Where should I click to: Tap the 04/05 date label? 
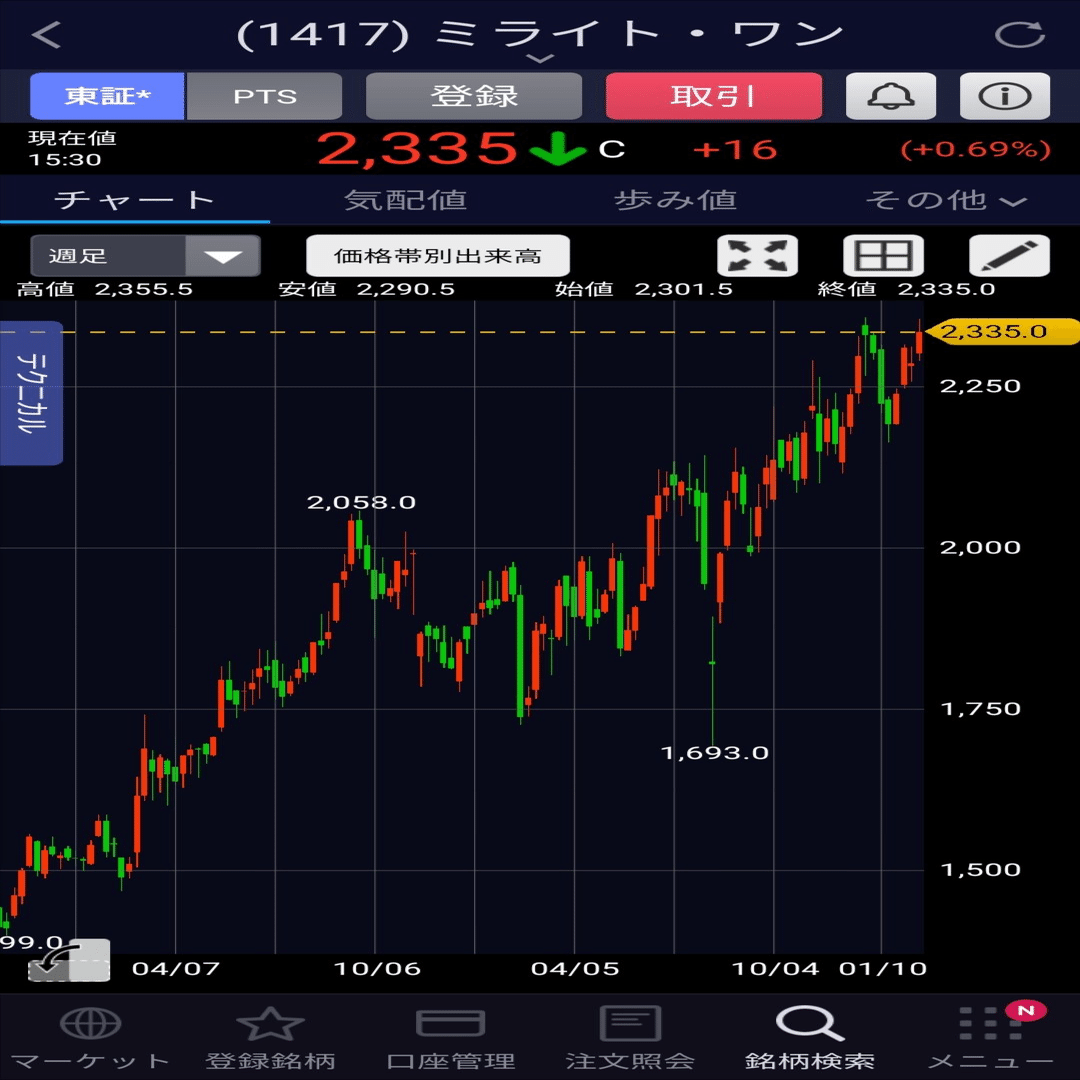(575, 968)
